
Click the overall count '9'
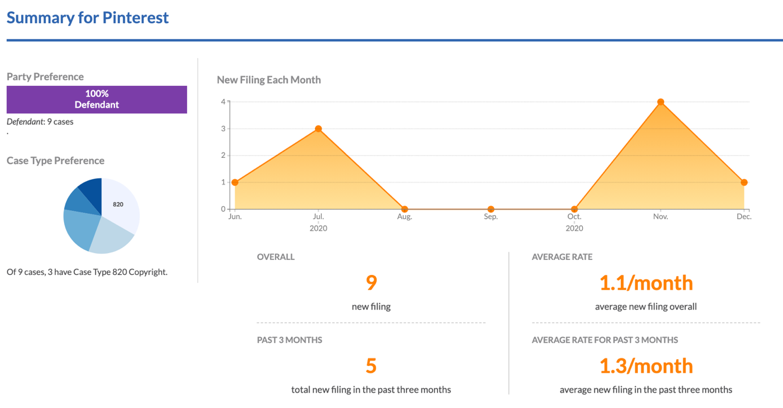pos(371,283)
